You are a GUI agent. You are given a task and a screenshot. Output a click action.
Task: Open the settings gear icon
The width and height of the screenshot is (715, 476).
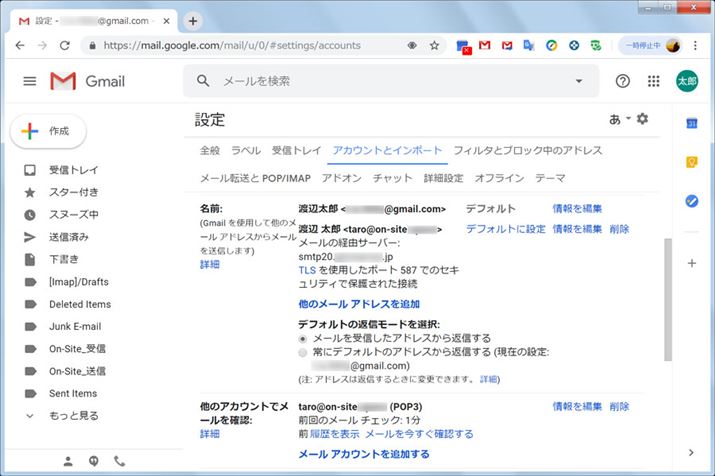(642, 119)
